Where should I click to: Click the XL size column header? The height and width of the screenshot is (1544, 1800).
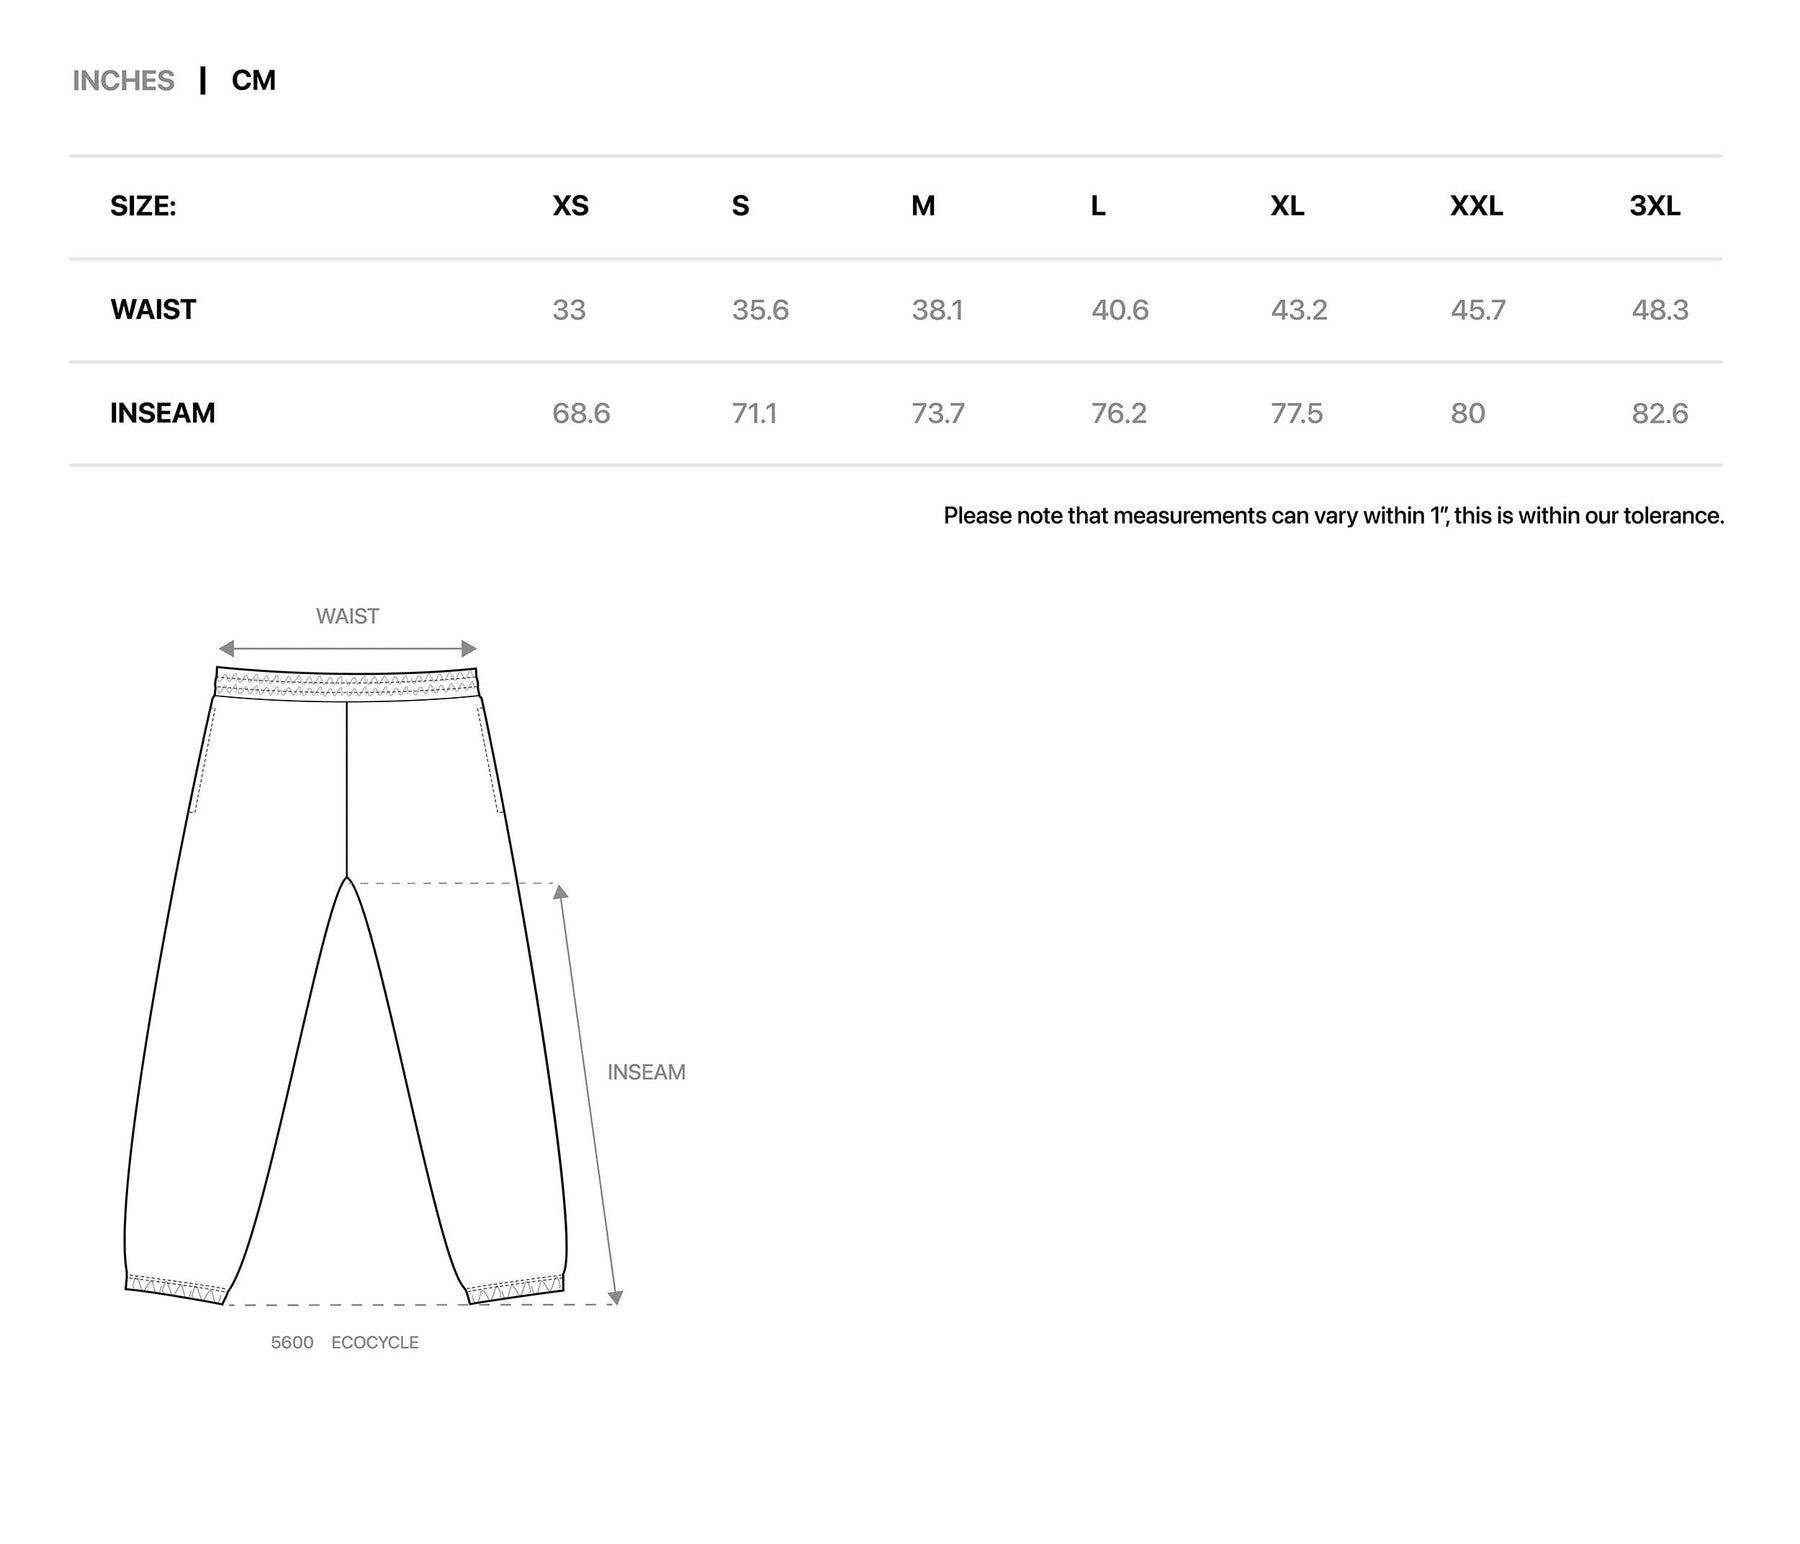coord(1286,206)
